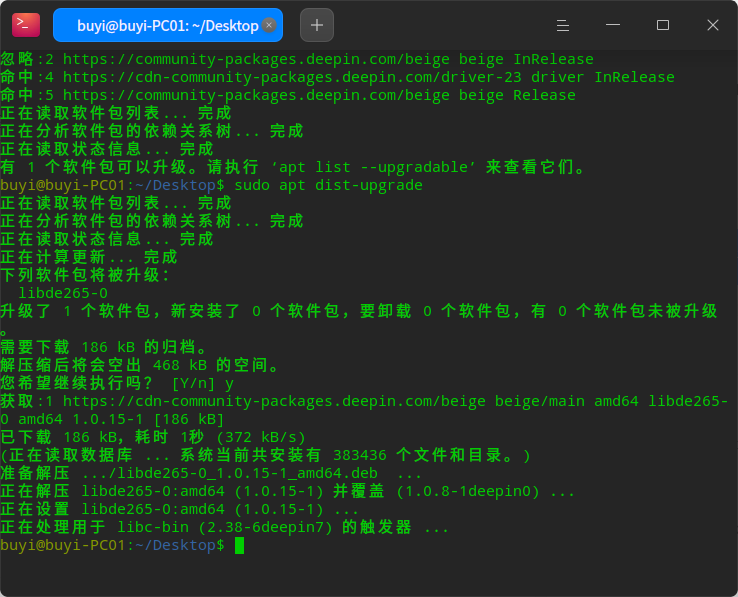Click the line '下列软件包将被升级:'

point(85,275)
